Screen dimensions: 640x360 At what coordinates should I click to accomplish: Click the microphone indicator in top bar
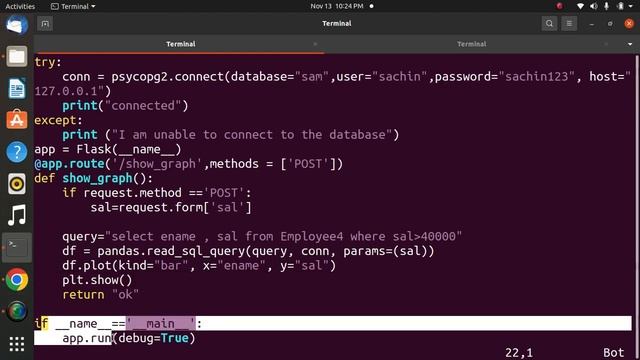[607, 6]
